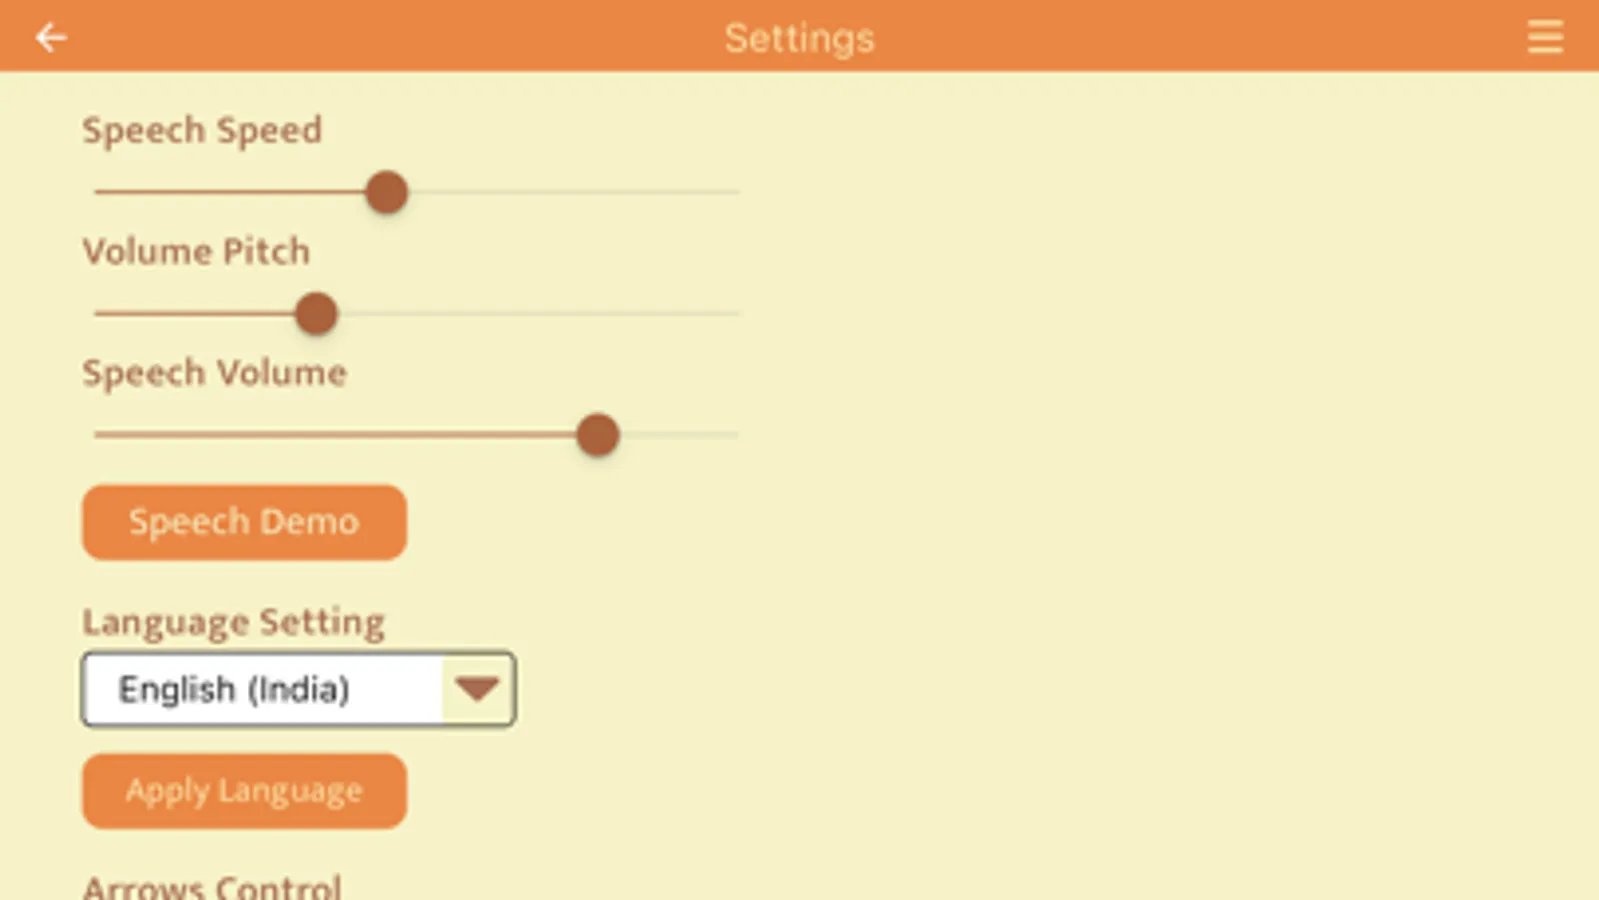1599x900 pixels.
Task: Click the Speech Volume slider handle
Action: 598,435
